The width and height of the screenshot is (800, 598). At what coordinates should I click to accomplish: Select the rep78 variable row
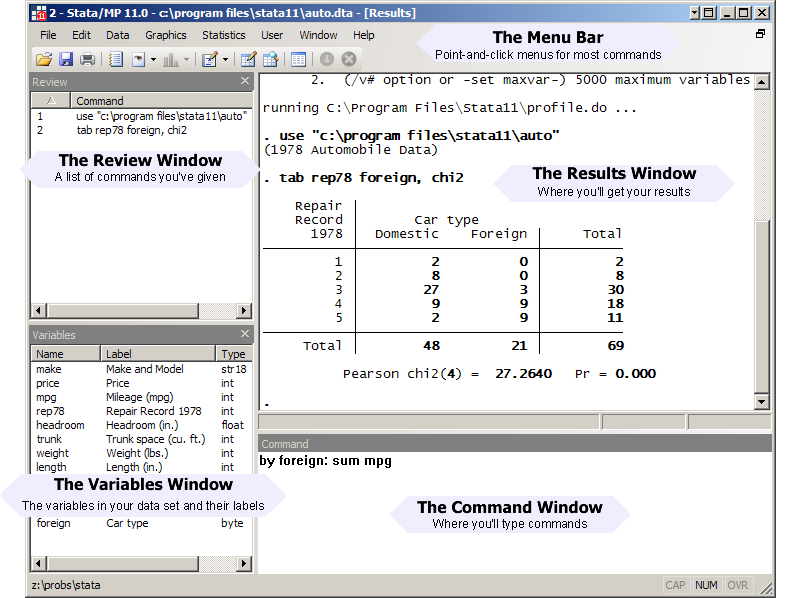coord(141,411)
